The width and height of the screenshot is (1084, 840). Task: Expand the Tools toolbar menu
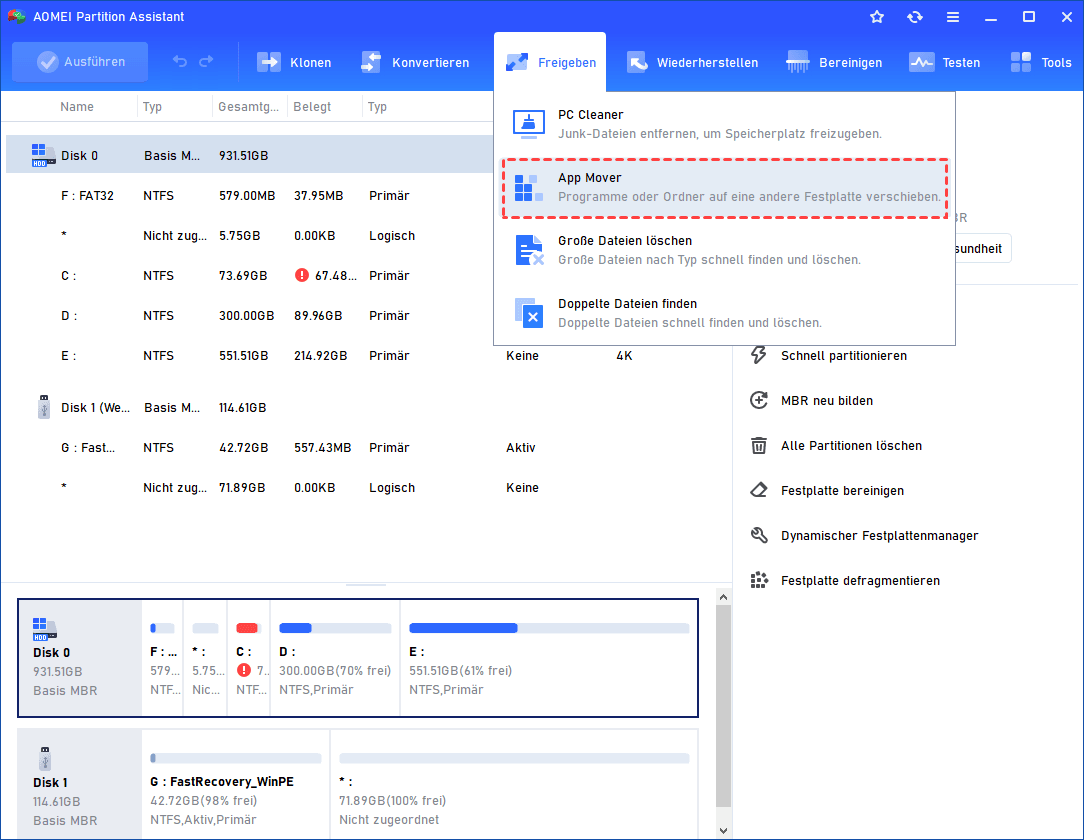1040,62
